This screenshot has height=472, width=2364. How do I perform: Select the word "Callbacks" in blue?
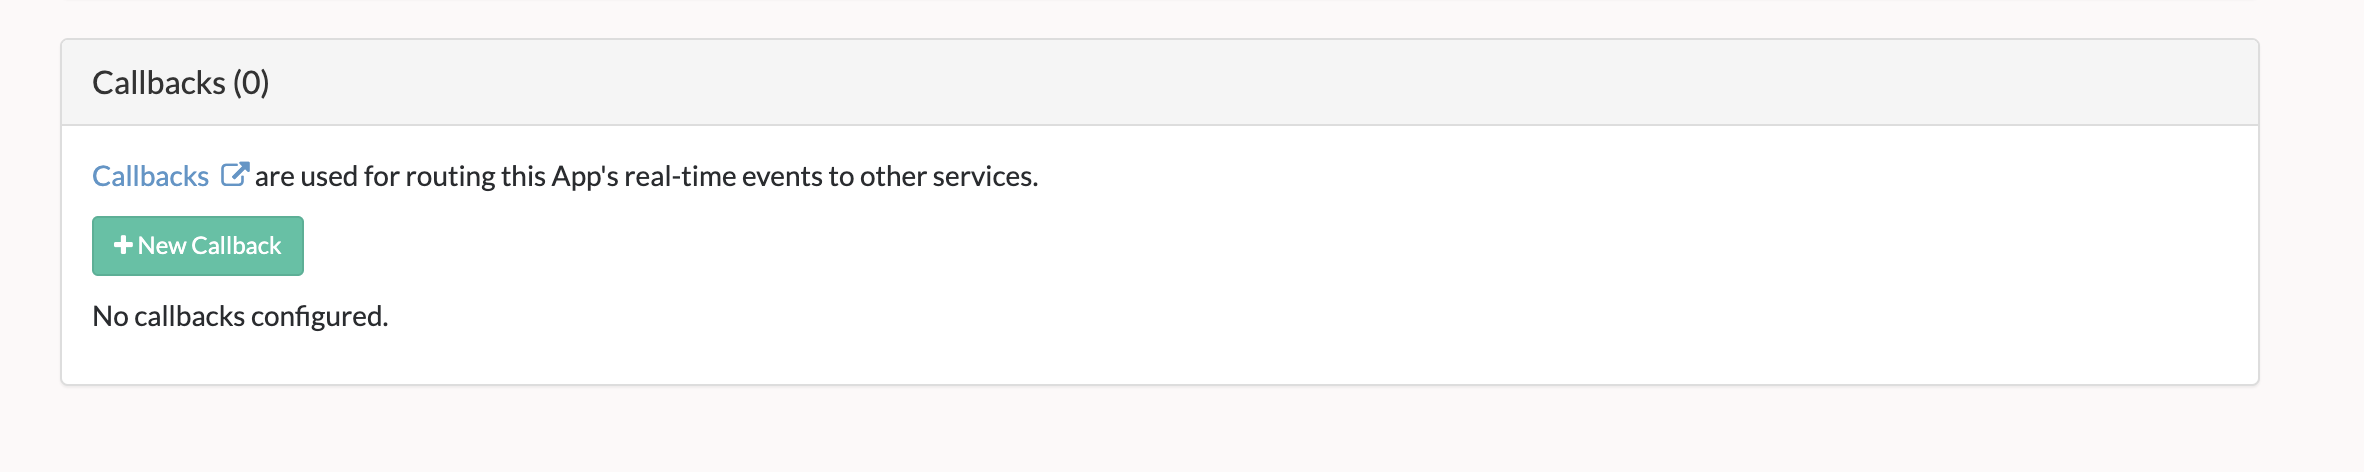[x=150, y=176]
